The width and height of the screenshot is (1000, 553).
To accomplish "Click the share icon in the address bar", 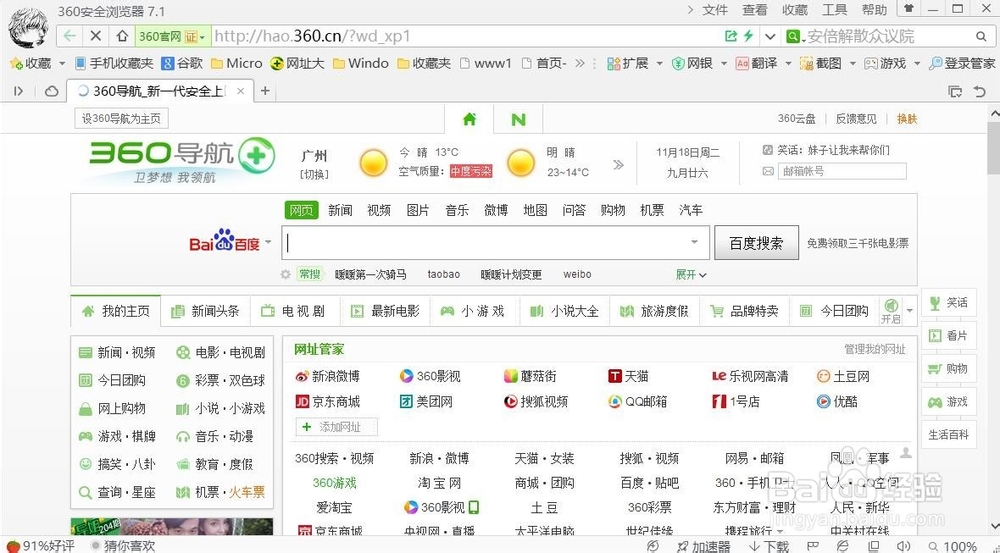I will coord(731,36).
